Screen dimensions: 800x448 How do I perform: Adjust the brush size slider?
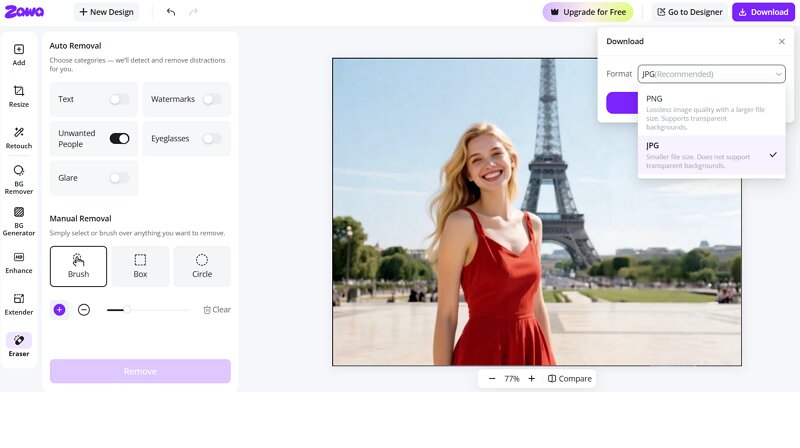pos(127,310)
